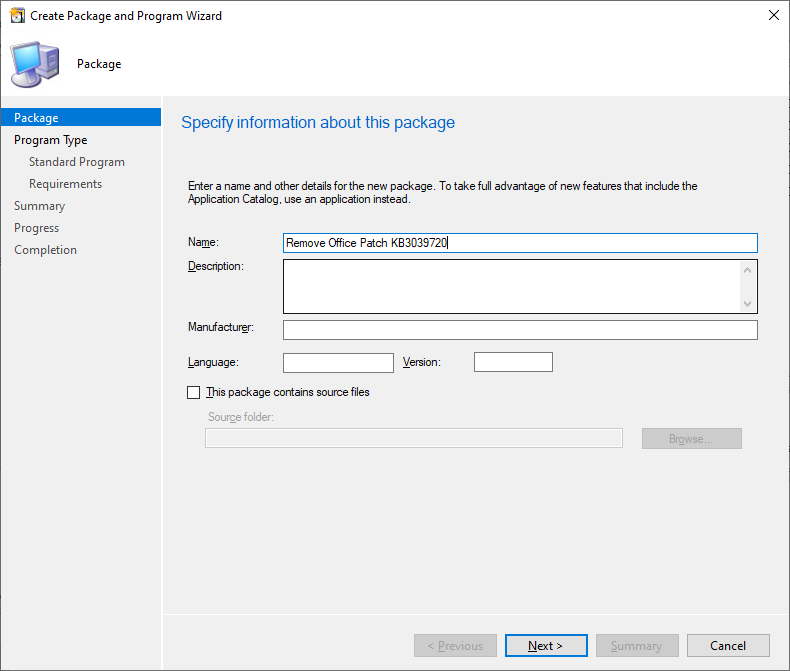Click the wizard title bar icon
The width and height of the screenshot is (790, 671).
point(17,16)
